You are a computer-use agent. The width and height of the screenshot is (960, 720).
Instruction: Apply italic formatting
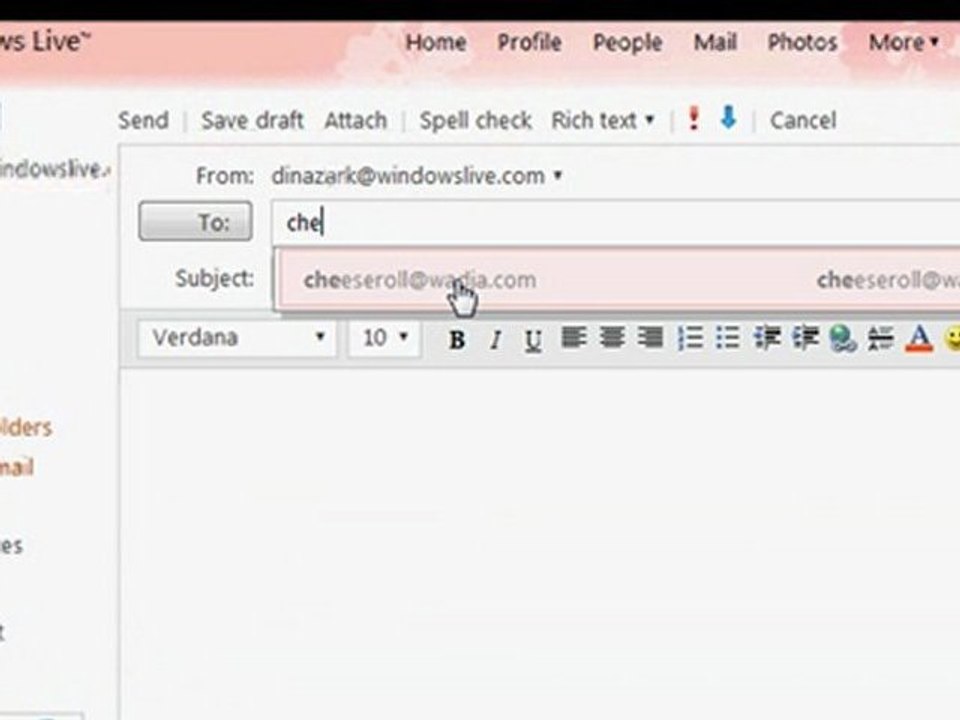[x=495, y=339]
